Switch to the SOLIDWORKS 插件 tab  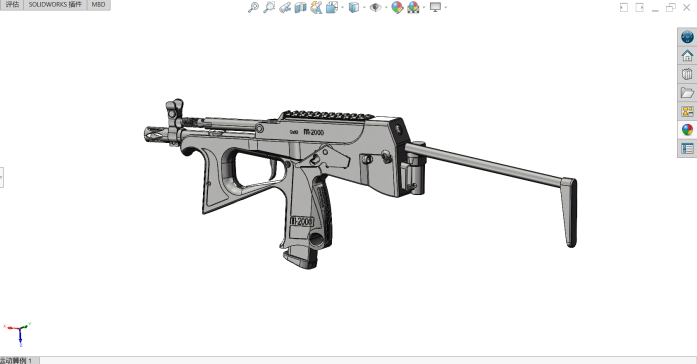(x=55, y=4)
